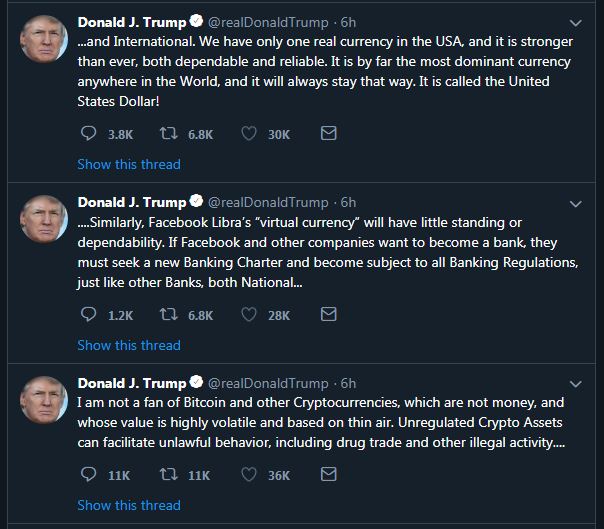Viewport: 604px width, 529px height.
Task: Retweet the Bitcoin and Cryptocurrencies tweet
Action: point(169,475)
